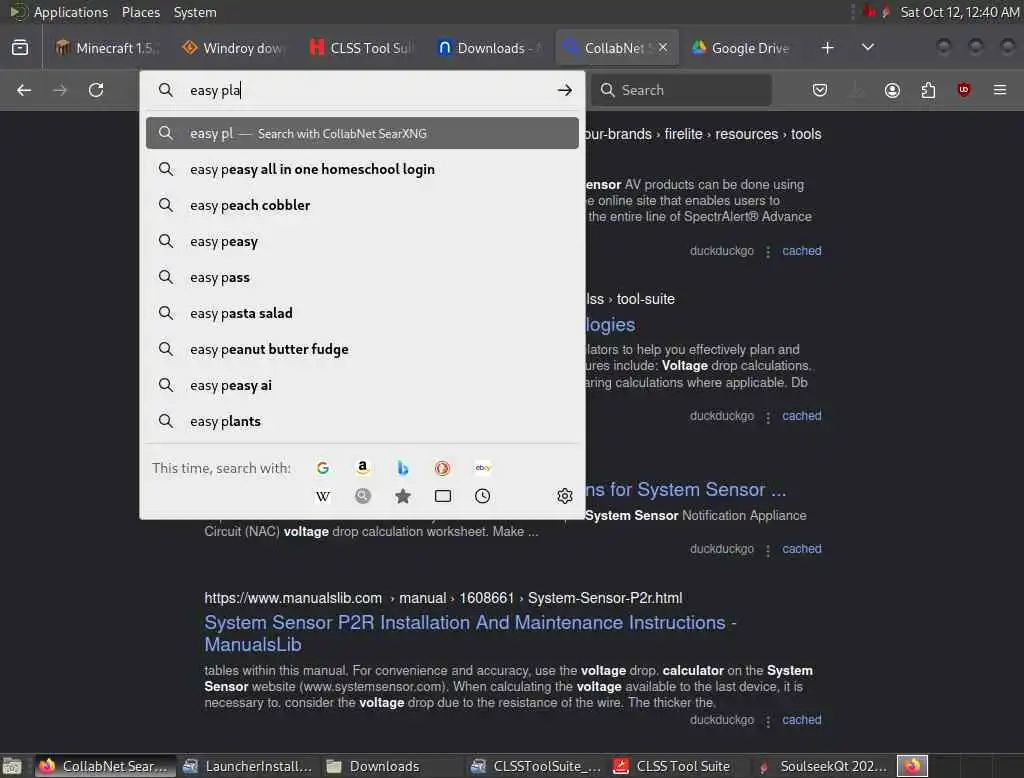Open the Applications menu
The width and height of the screenshot is (1024, 778).
71,12
